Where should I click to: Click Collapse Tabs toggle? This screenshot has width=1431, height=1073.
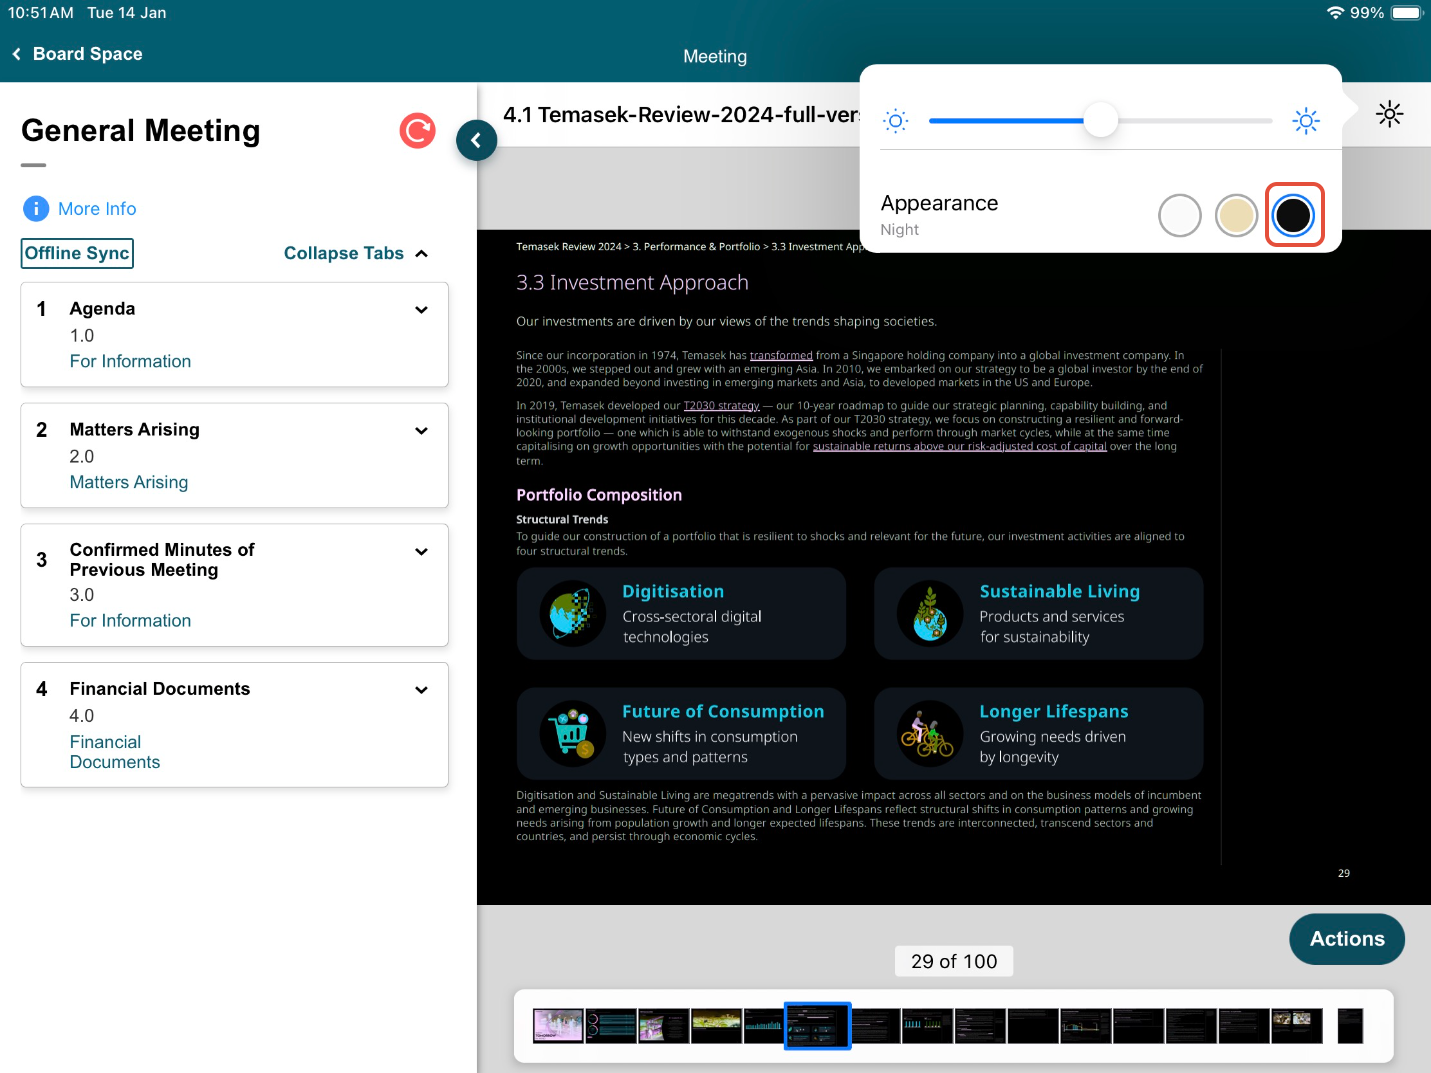(356, 253)
